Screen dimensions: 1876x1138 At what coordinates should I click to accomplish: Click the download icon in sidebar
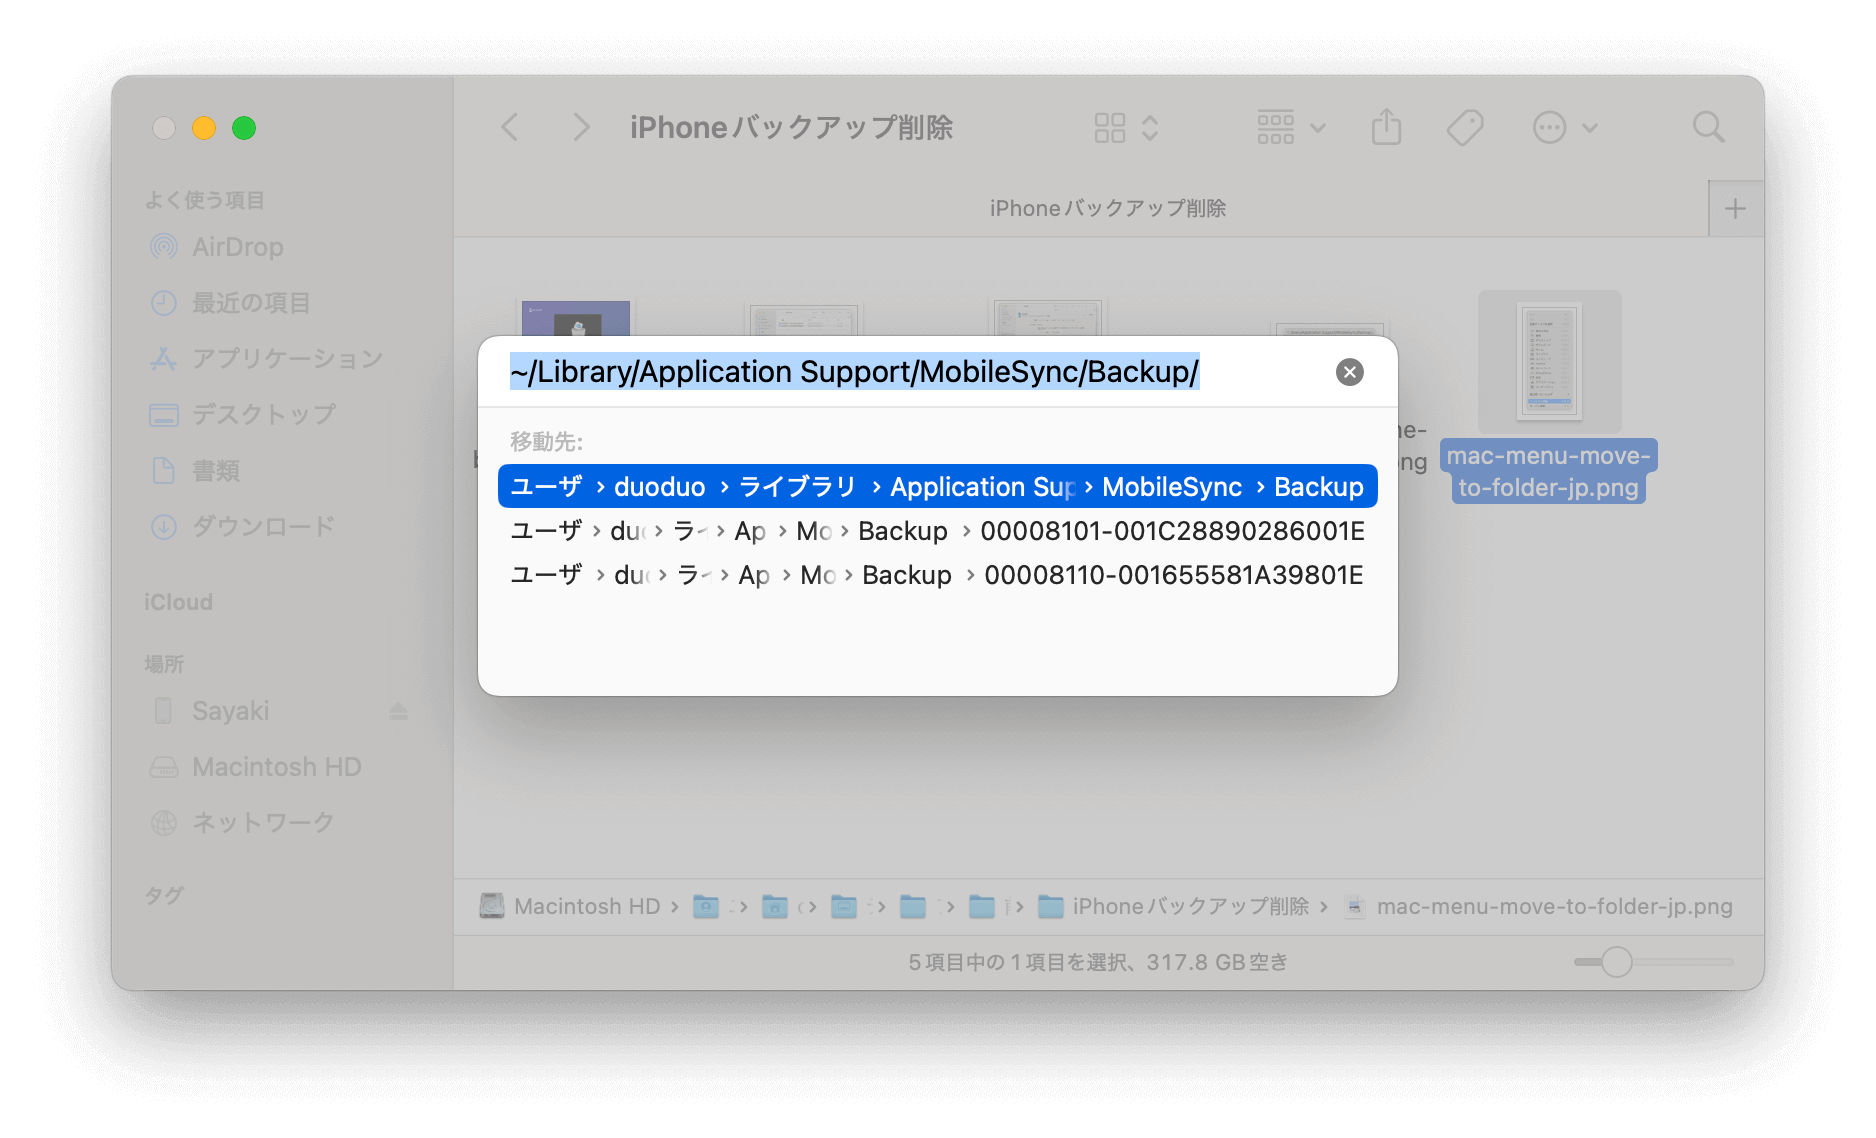164,527
